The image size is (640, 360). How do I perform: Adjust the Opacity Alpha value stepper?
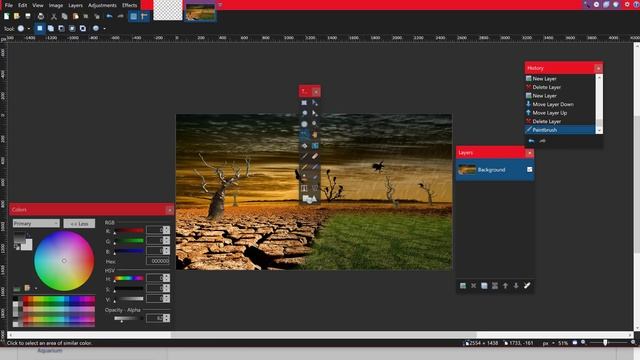[x=167, y=318]
